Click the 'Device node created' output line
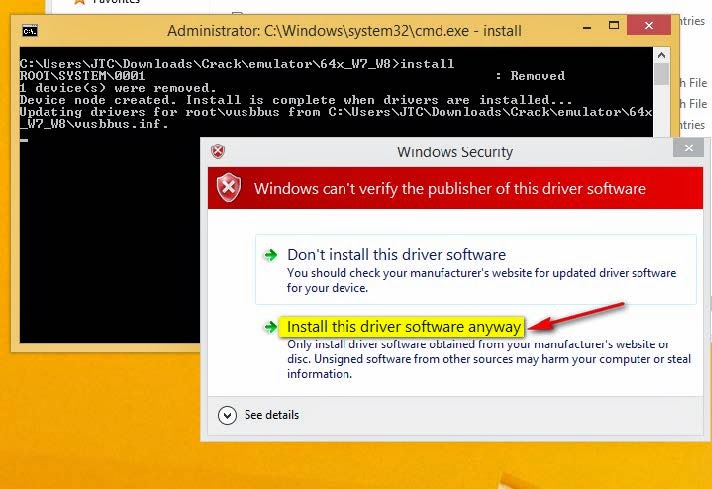712x489 pixels. pyautogui.click(x=296, y=100)
